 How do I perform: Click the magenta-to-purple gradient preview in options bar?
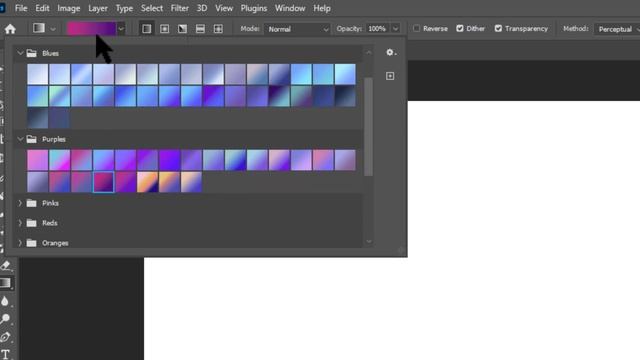point(92,29)
